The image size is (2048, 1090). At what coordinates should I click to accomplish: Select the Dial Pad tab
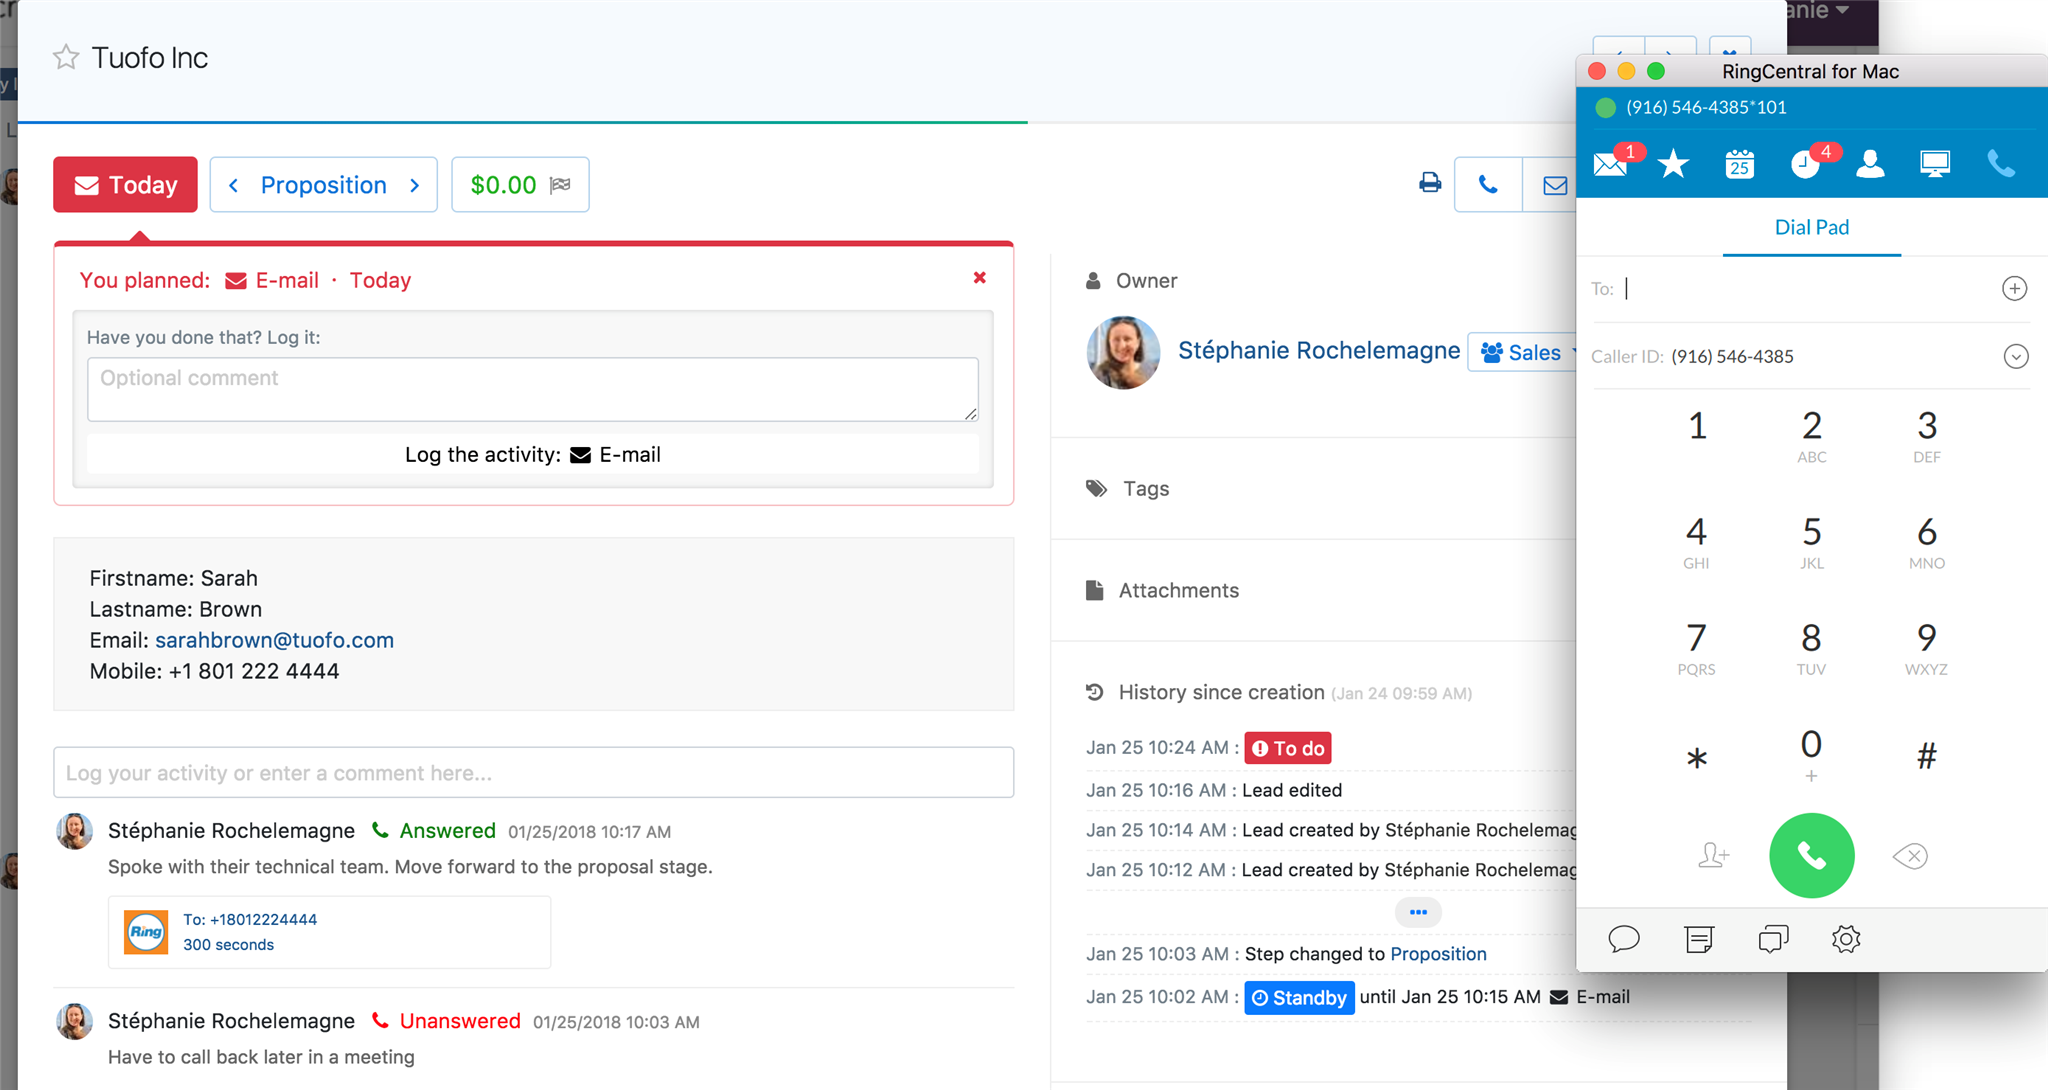(1811, 228)
